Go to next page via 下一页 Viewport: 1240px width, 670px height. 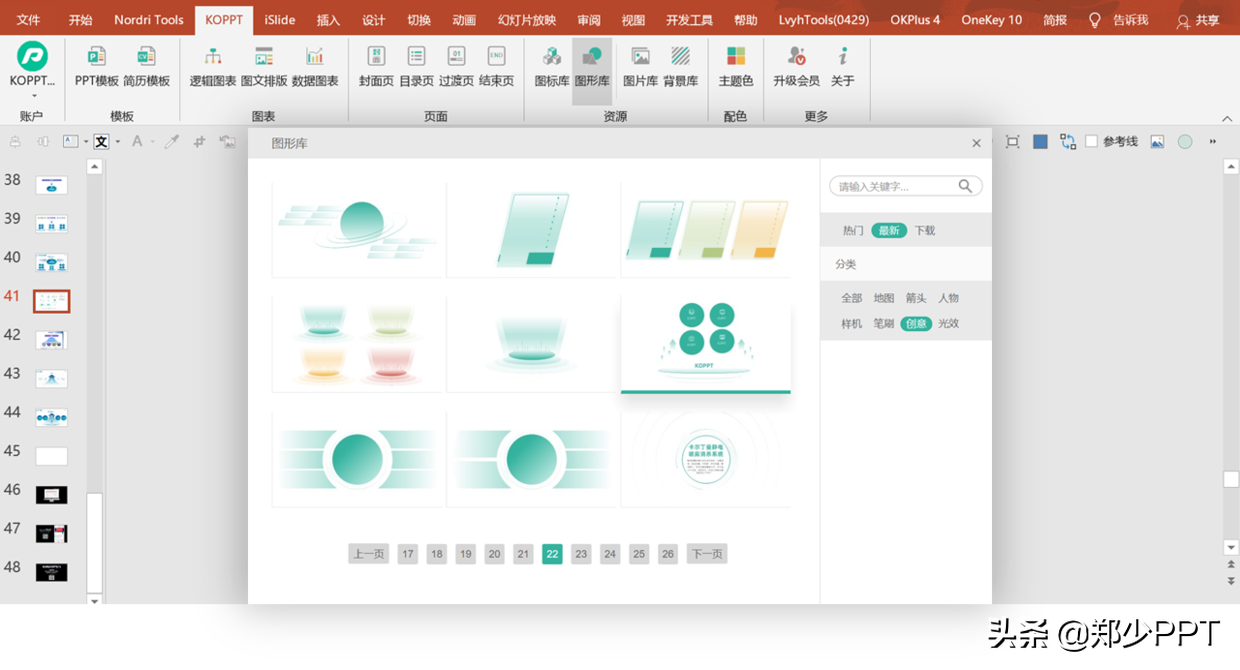pyautogui.click(x=706, y=553)
